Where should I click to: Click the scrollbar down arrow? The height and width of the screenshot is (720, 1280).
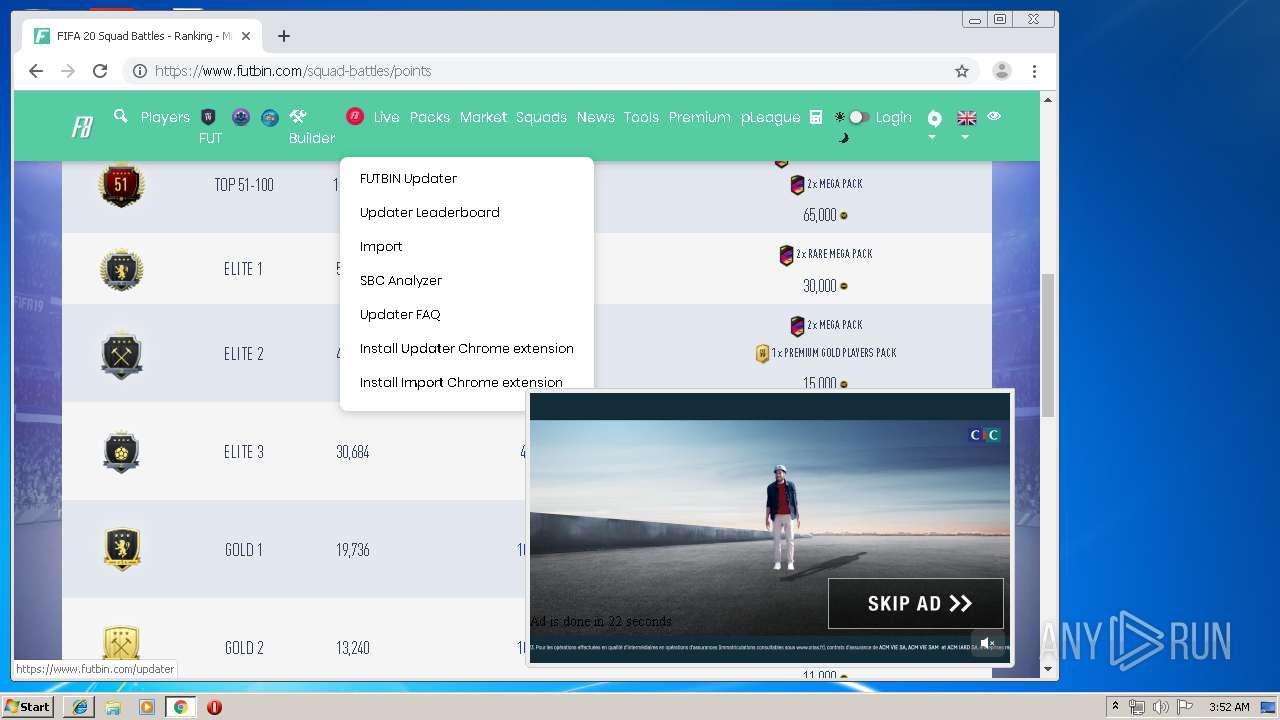point(1048,668)
